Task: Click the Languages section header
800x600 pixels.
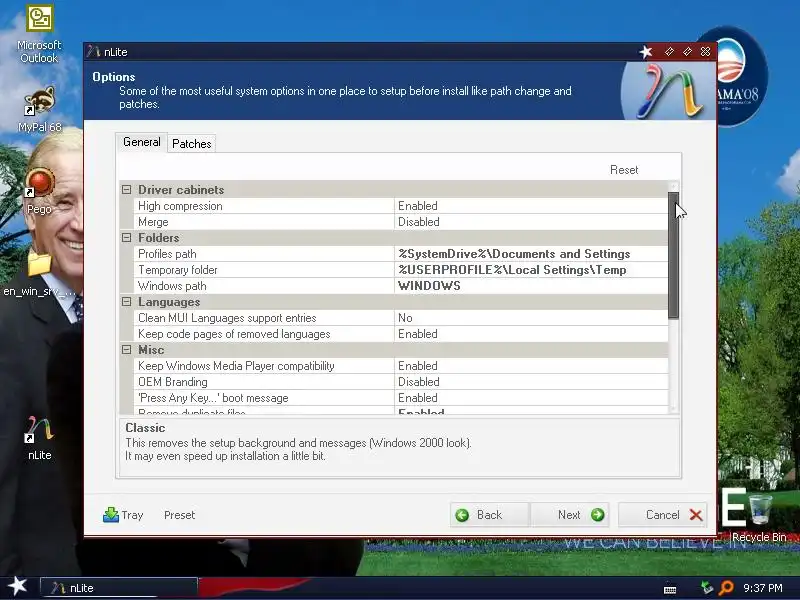Action: 169,302
